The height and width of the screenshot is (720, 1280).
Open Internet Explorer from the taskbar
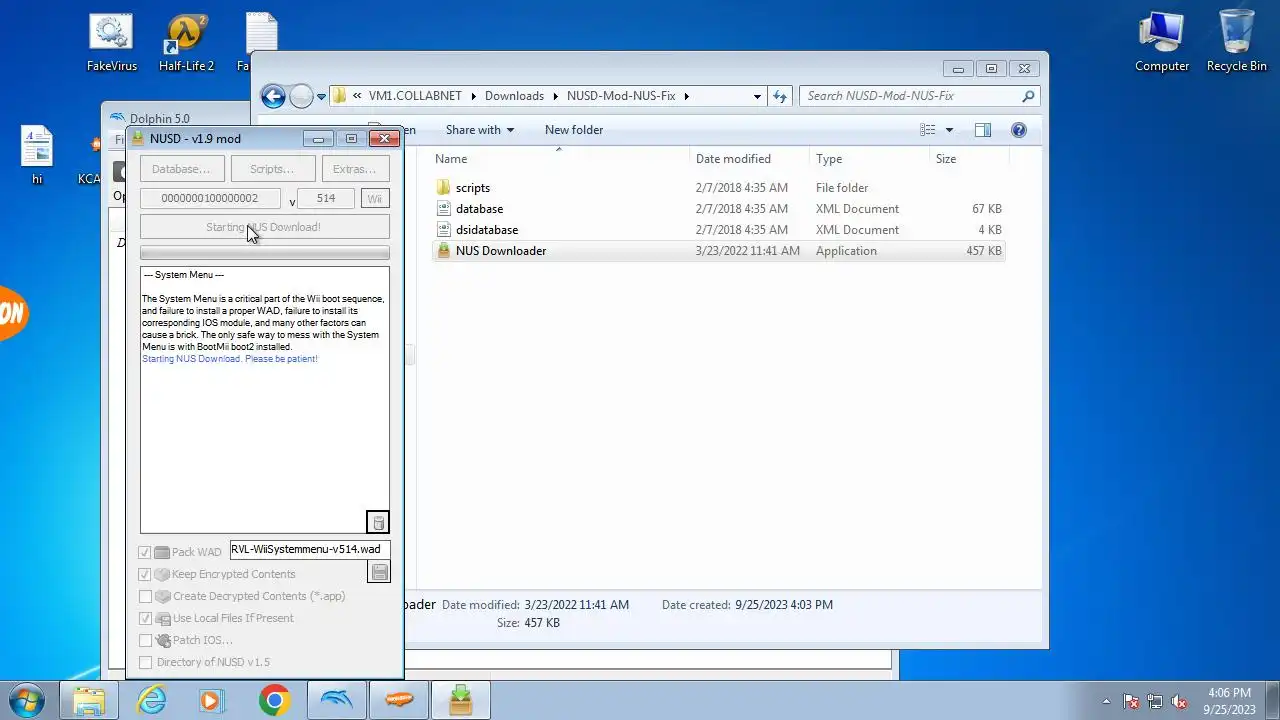pyautogui.click(x=151, y=700)
